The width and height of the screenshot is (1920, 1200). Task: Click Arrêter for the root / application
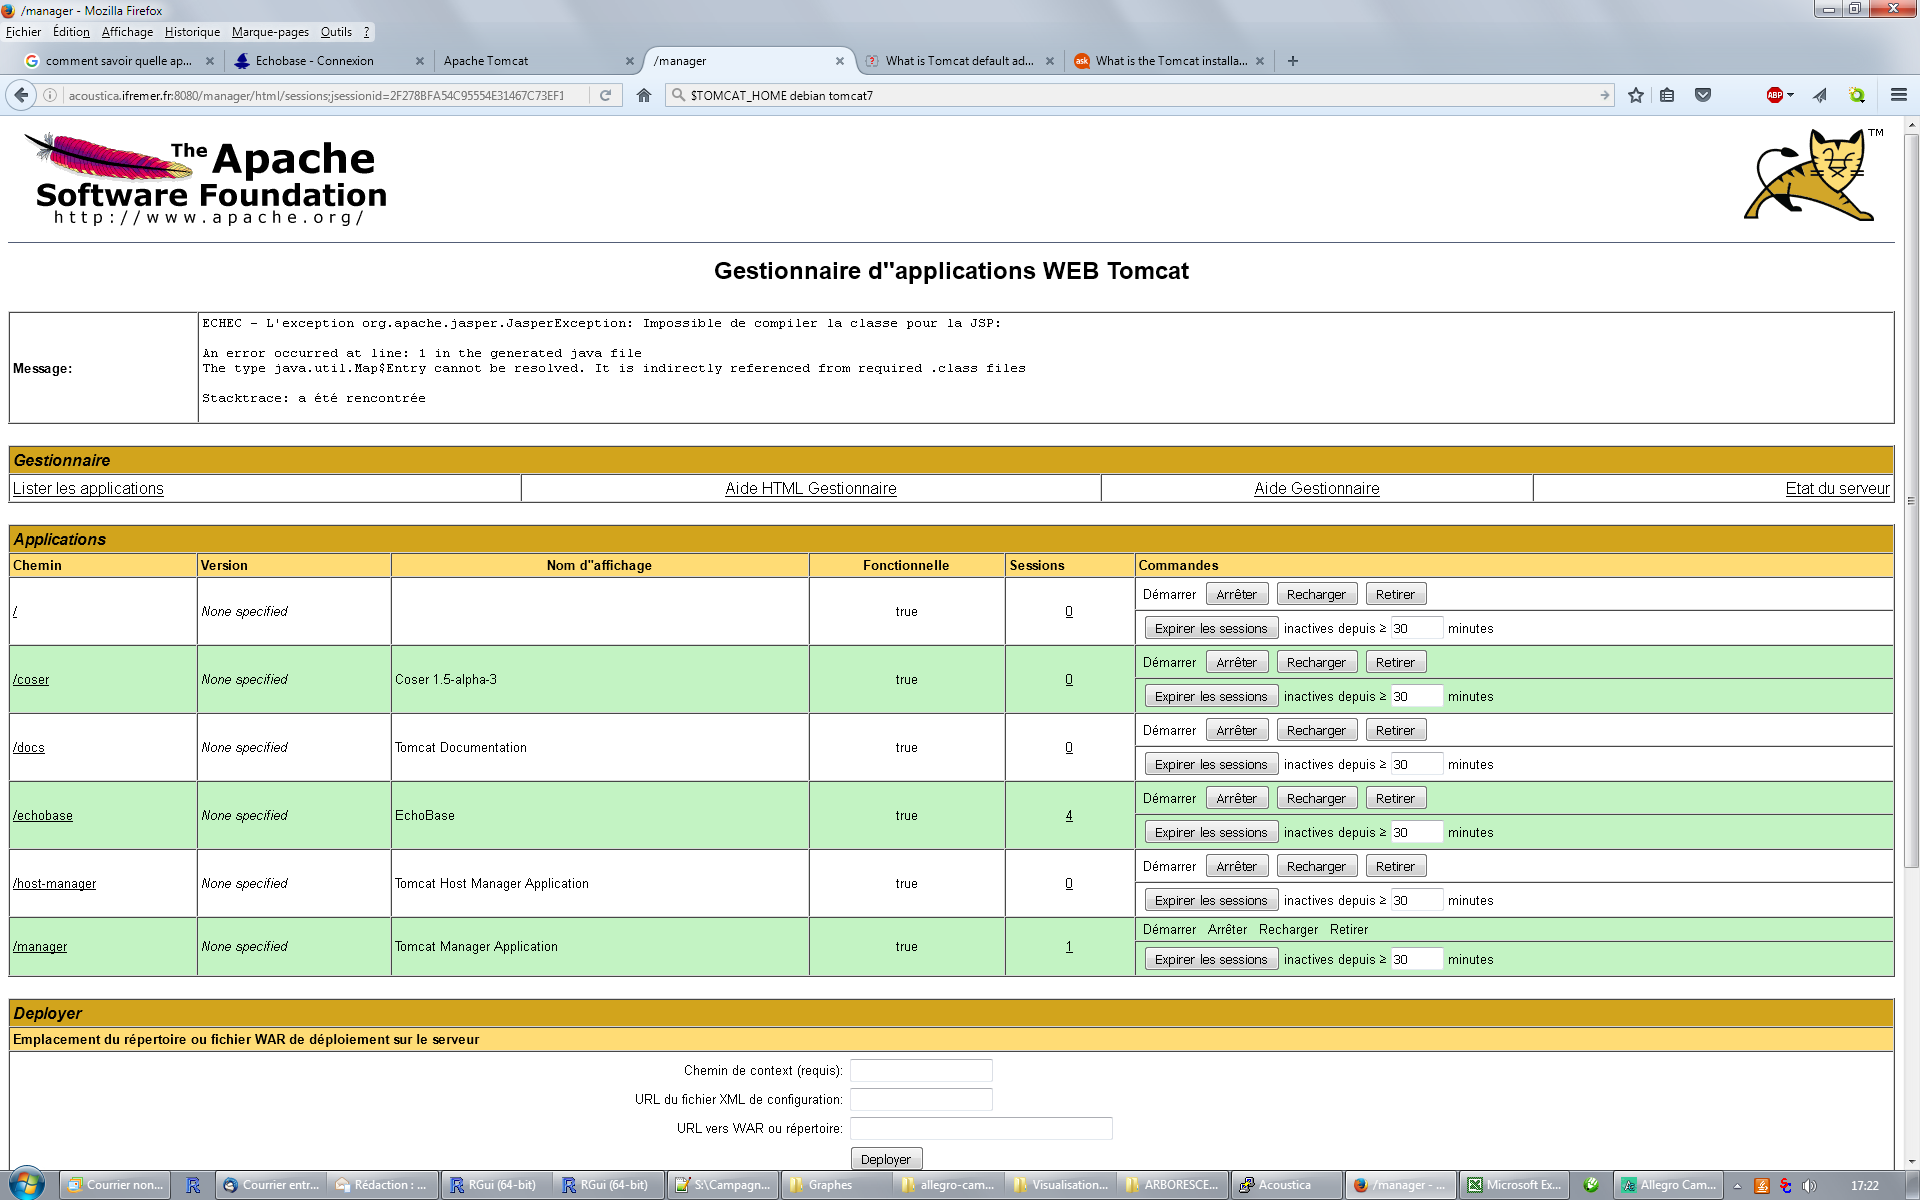pyautogui.click(x=1237, y=594)
